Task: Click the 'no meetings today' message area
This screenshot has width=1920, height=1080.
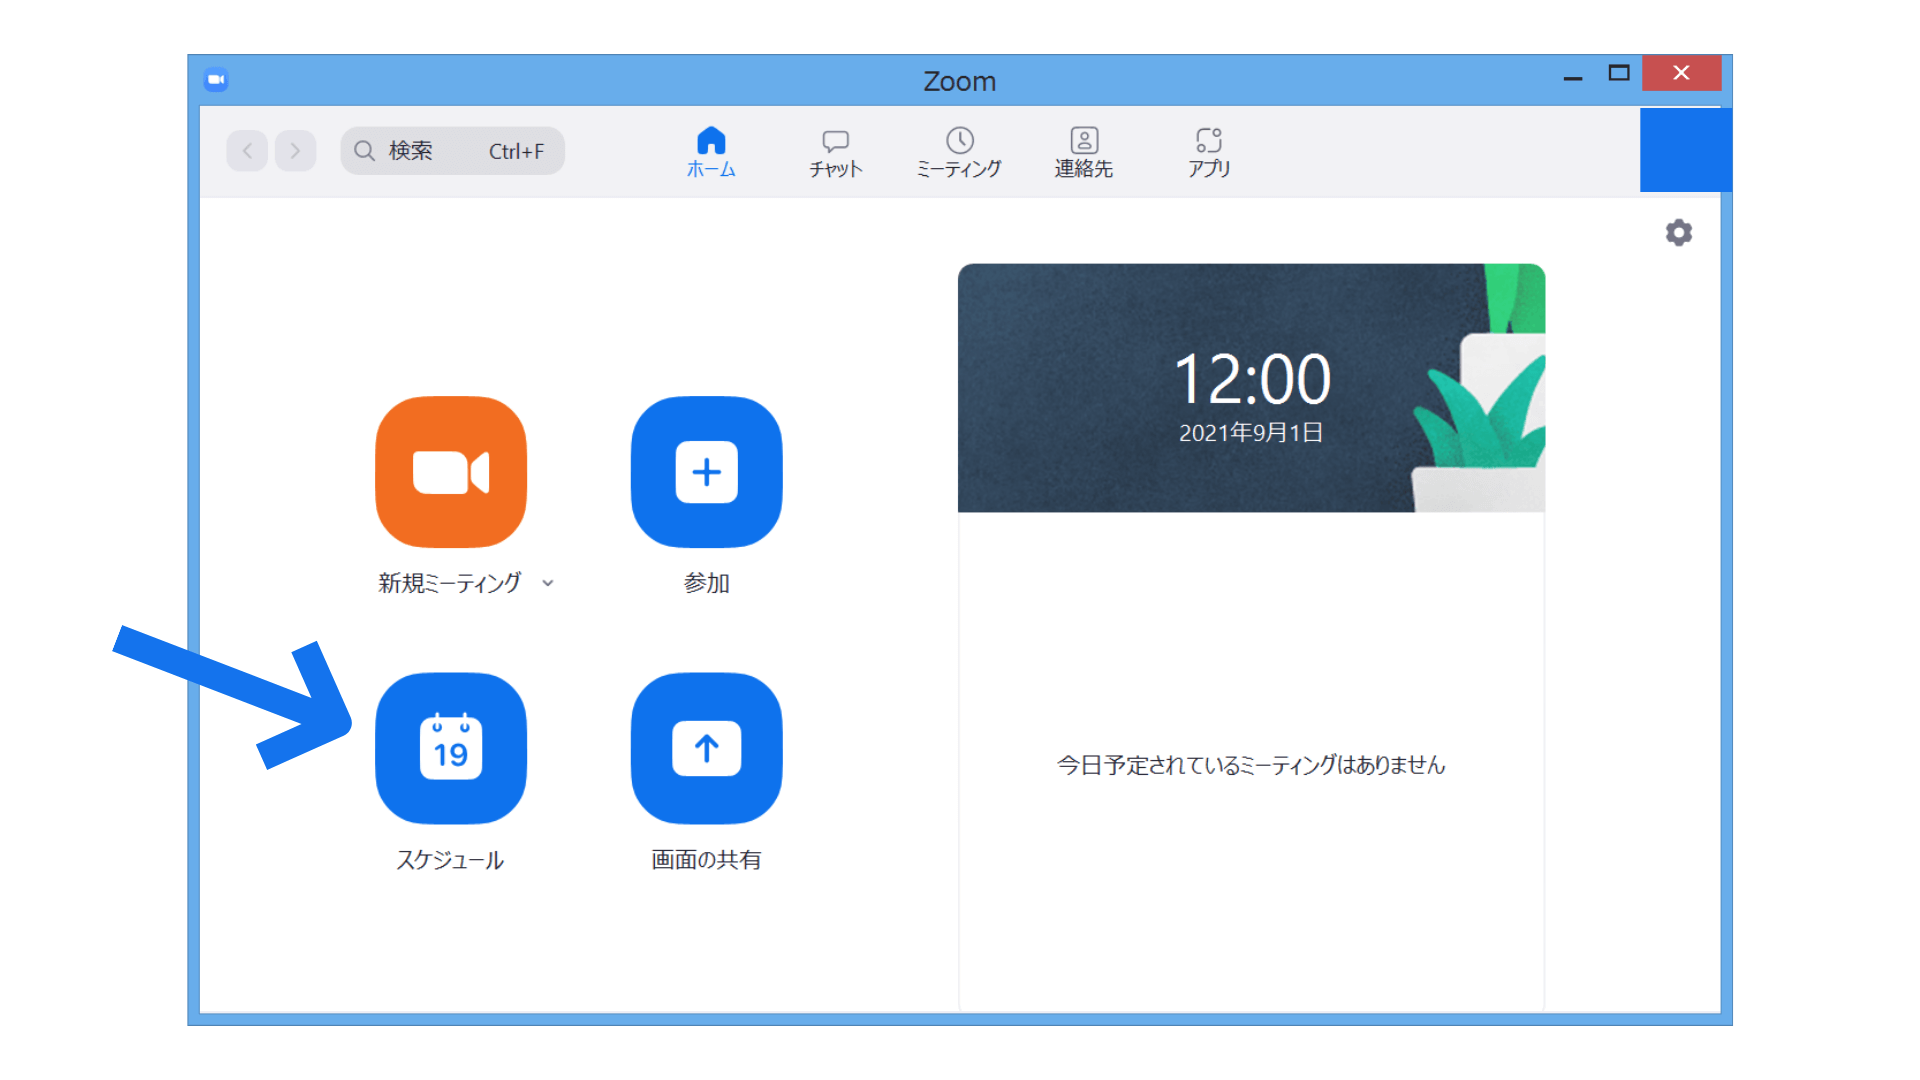Action: point(1250,765)
